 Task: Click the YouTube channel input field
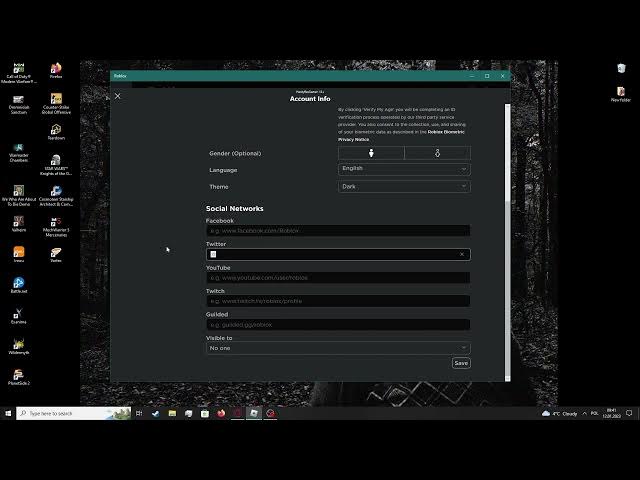[338, 278]
